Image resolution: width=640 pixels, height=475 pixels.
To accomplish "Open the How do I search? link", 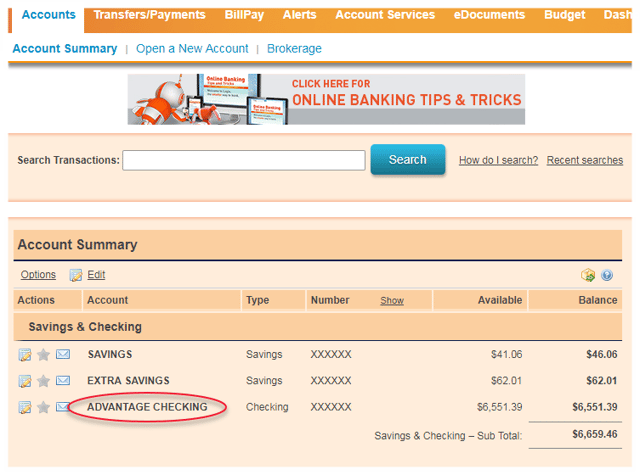I will point(498,160).
